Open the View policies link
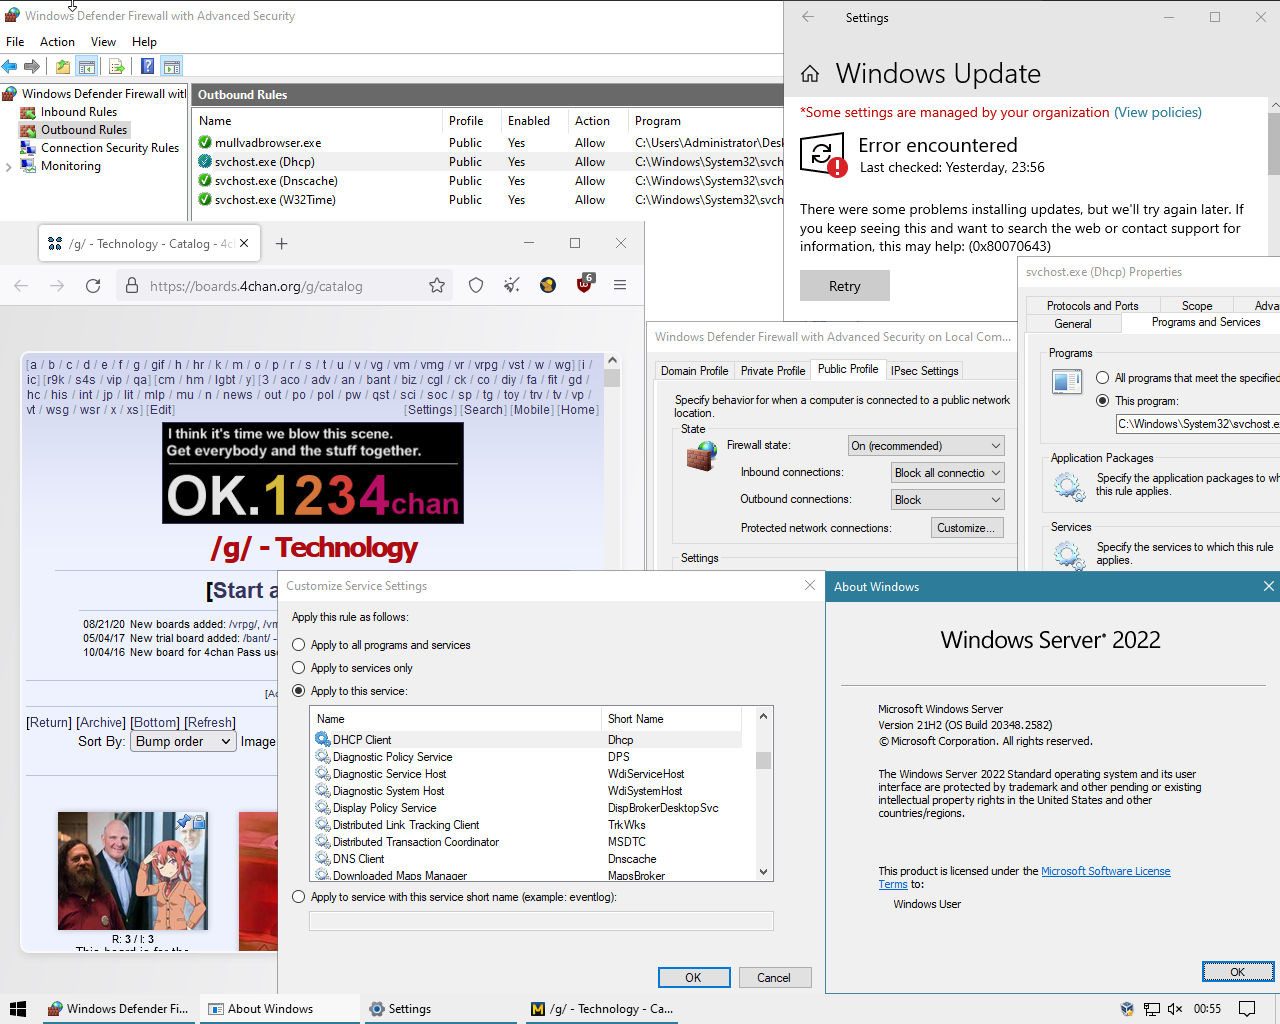The height and width of the screenshot is (1024, 1280). point(1158,112)
